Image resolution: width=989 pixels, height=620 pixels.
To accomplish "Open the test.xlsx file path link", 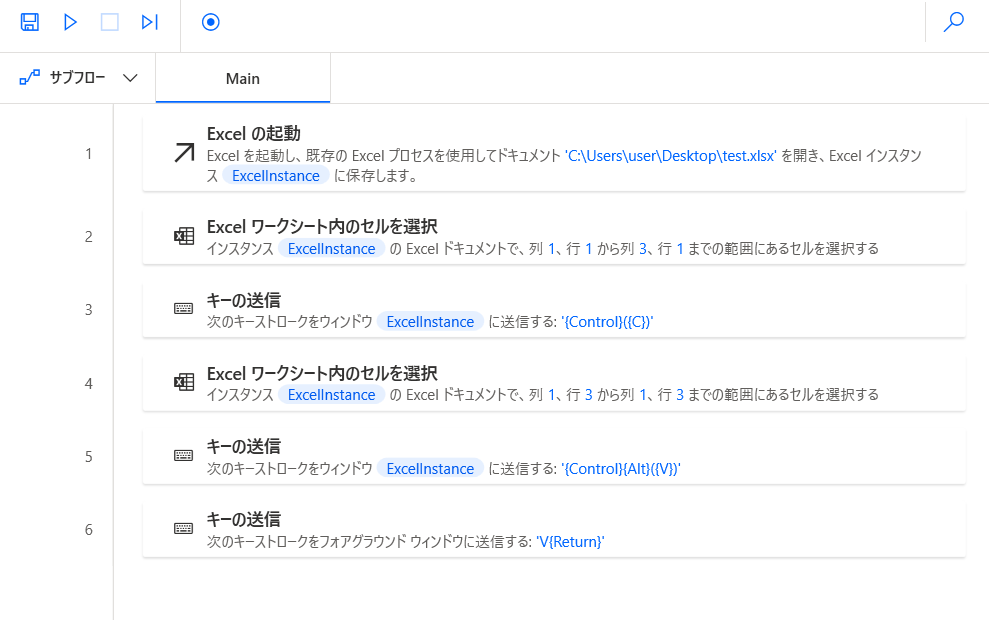I will (x=671, y=156).
